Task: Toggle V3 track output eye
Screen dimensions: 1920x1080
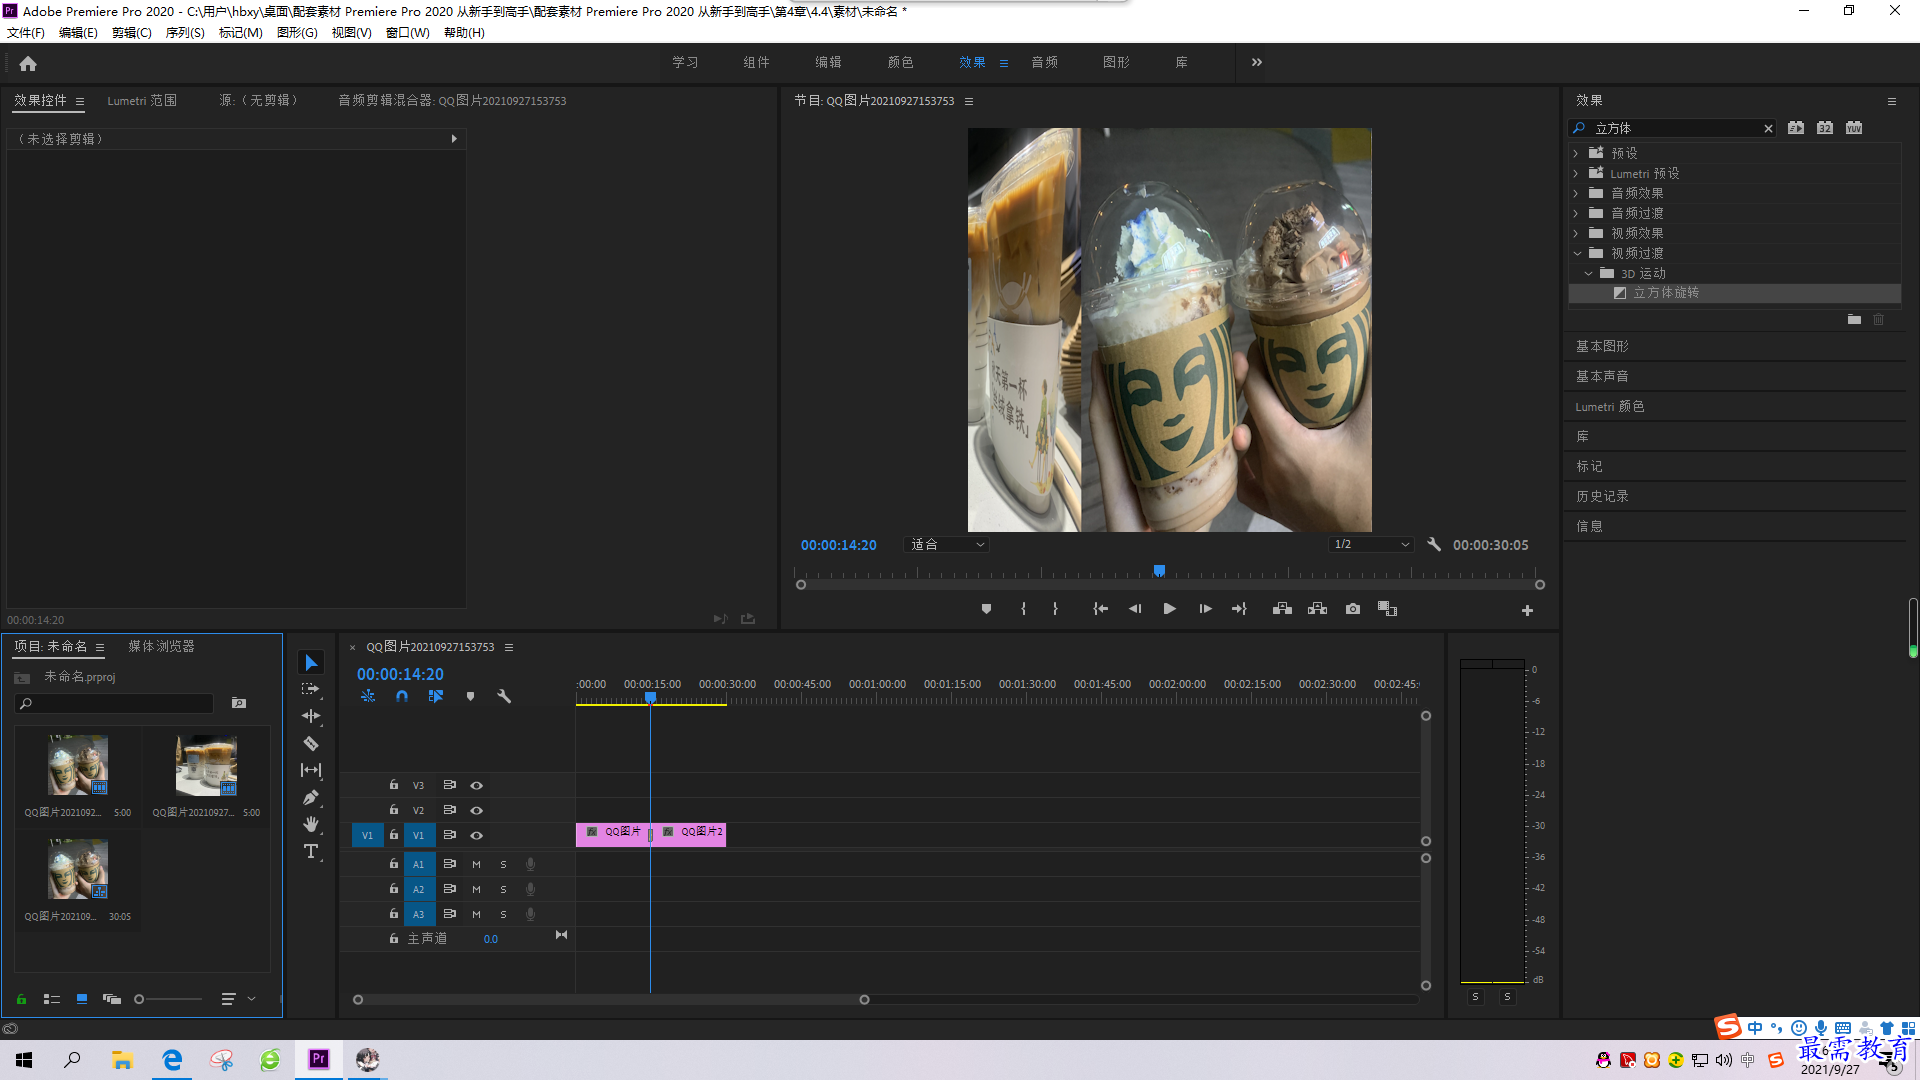Action: (x=477, y=786)
